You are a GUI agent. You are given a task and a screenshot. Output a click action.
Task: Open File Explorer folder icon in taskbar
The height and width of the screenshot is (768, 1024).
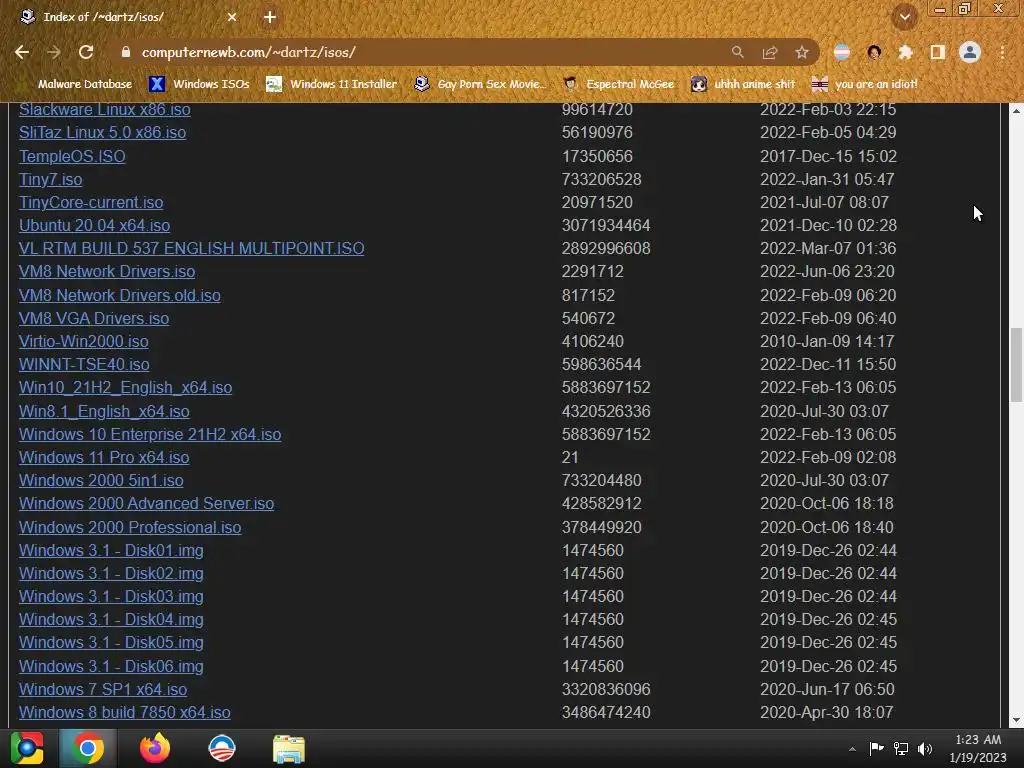[x=289, y=748]
